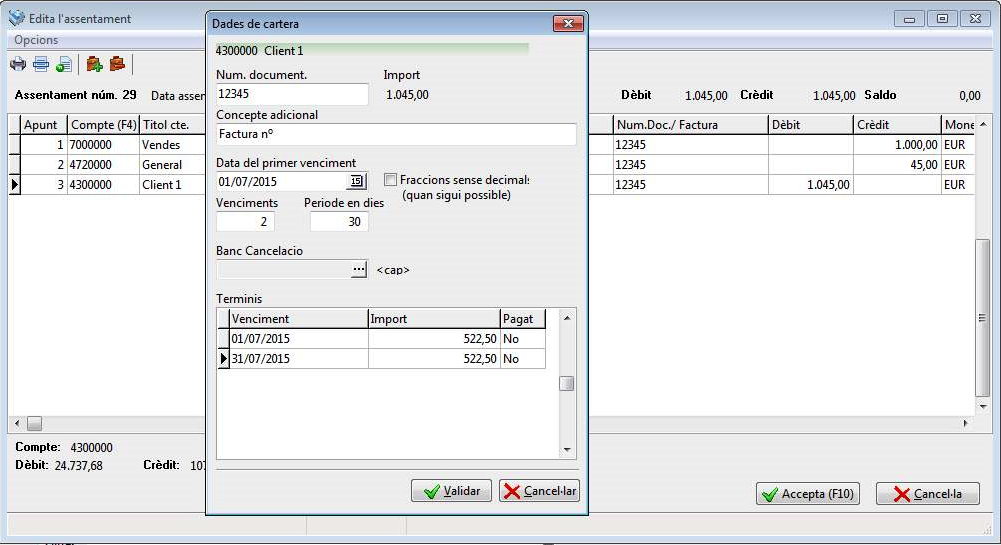
Task: Click Cancel·la in Edita l'assentament window
Action: [x=928, y=493]
